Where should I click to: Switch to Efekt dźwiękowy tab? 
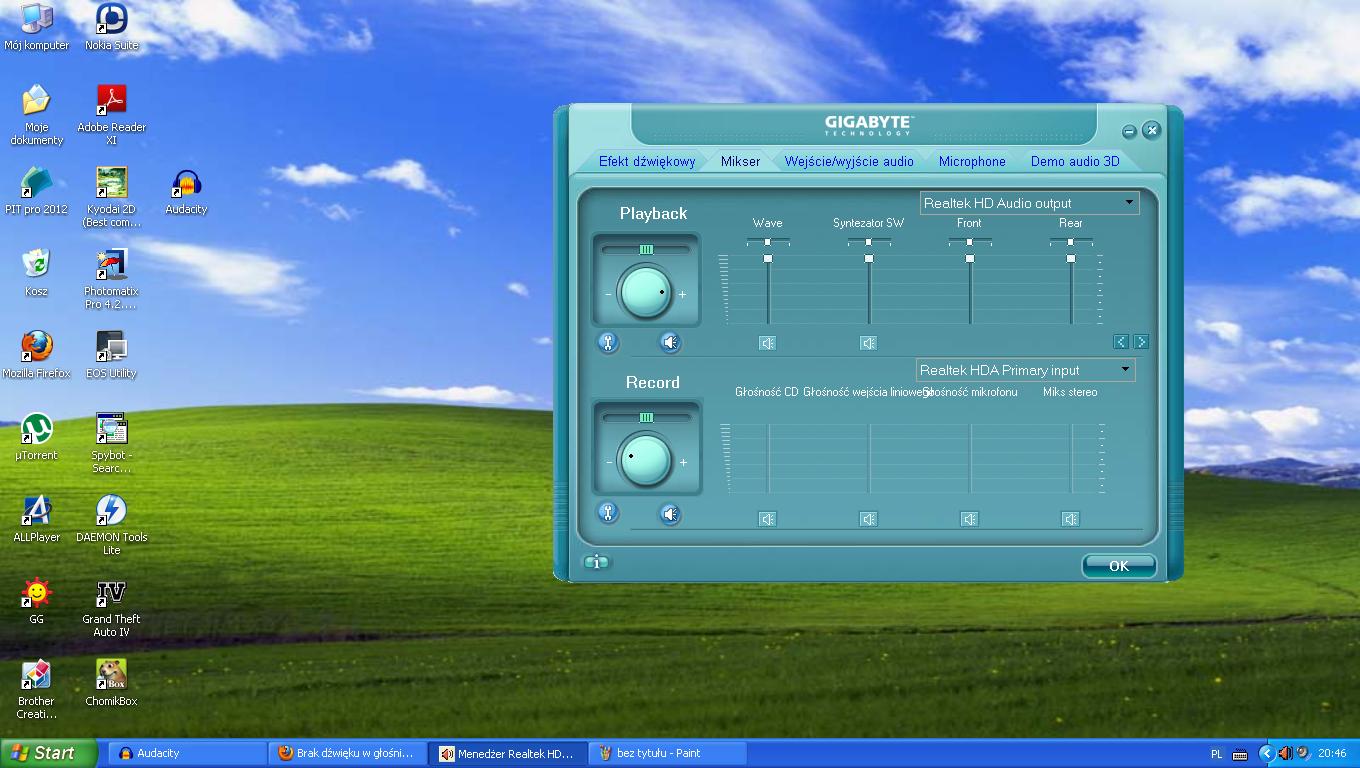point(647,161)
